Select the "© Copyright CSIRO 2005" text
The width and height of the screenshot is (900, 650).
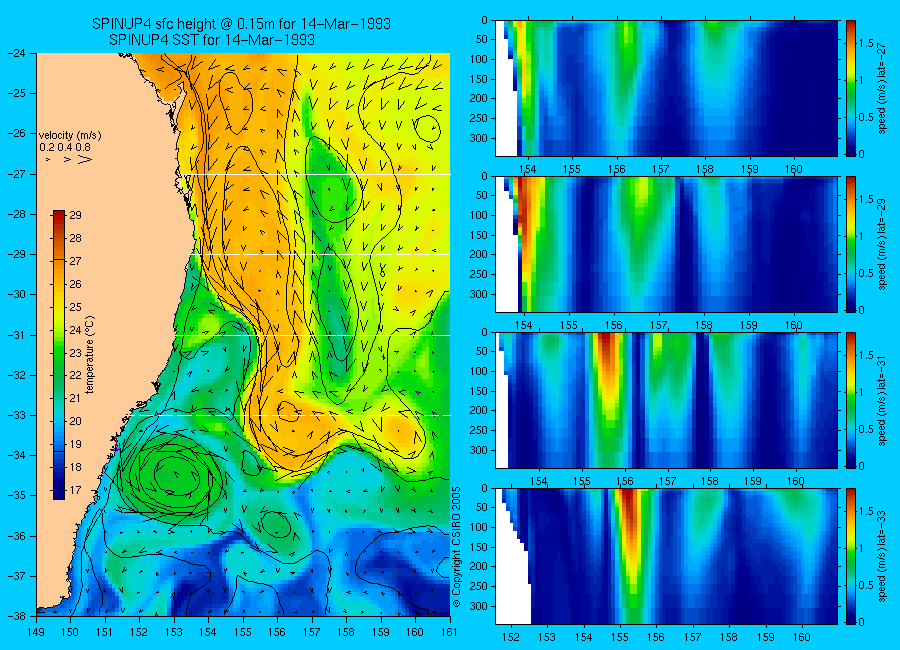457,547
